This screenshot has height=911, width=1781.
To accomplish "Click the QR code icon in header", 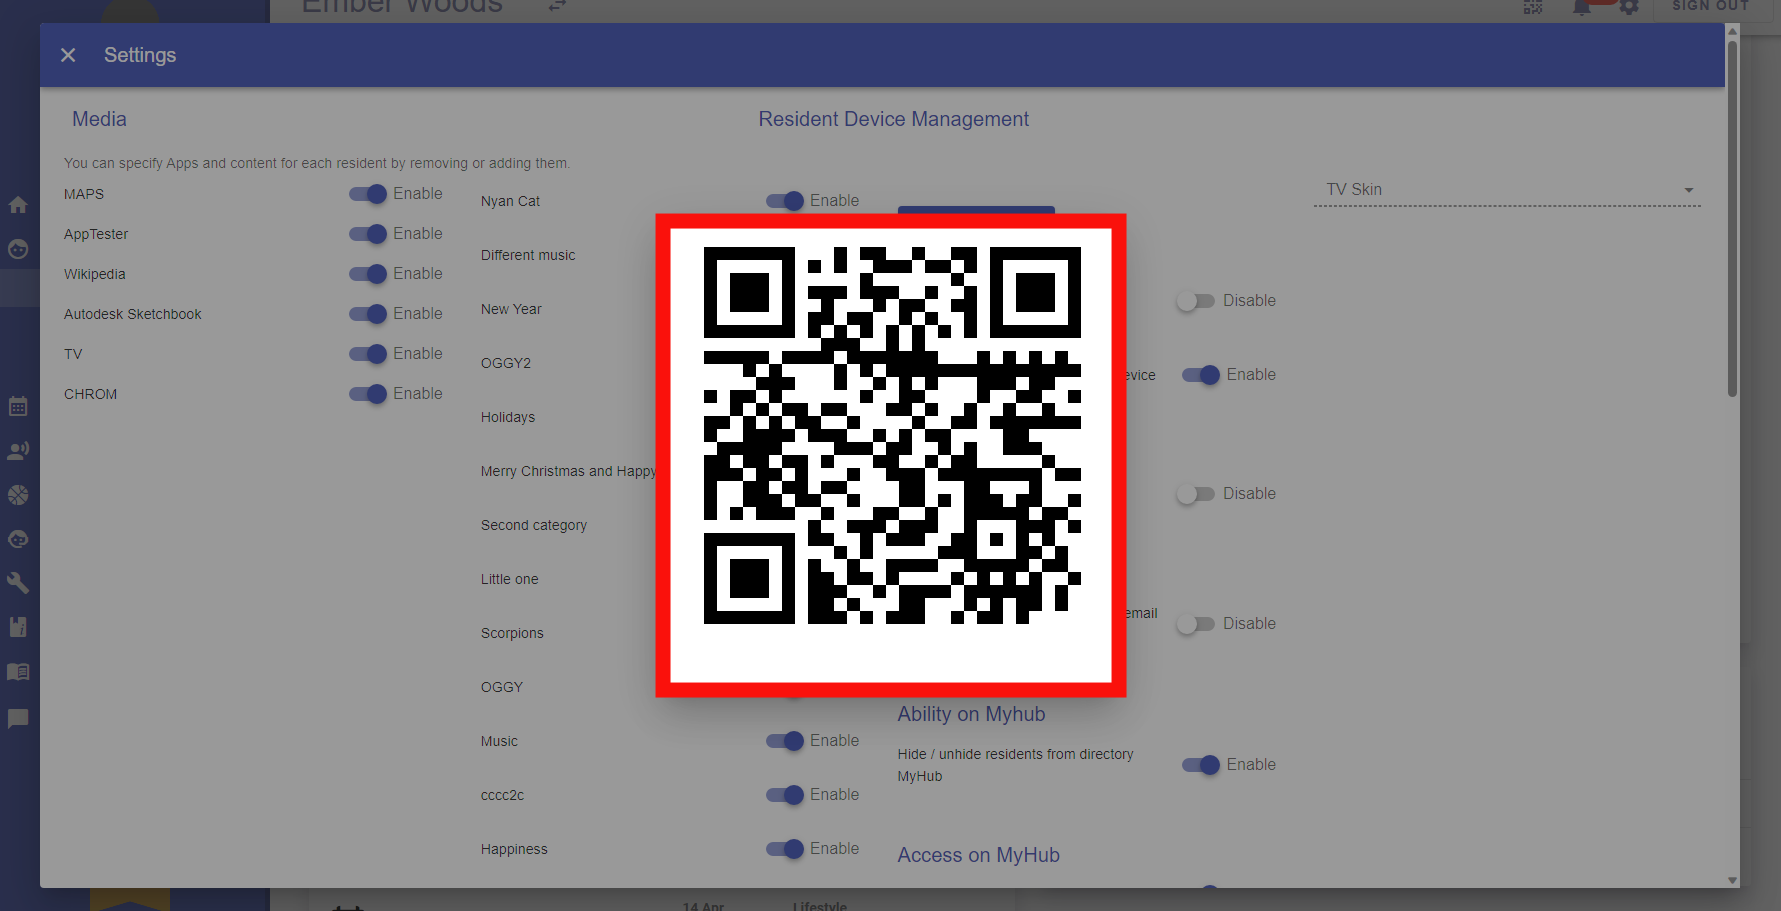I will [x=1533, y=7].
